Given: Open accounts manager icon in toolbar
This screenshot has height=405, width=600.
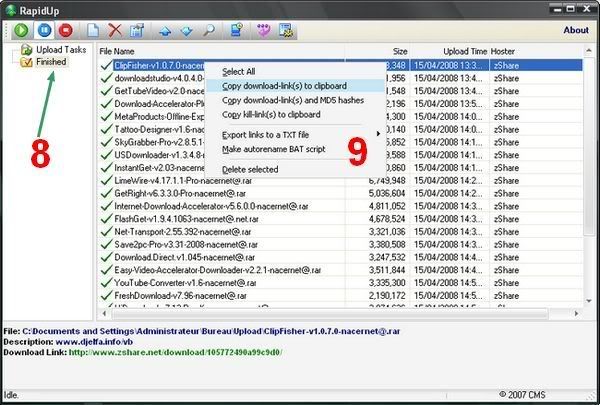Looking at the screenshot, I should 237,30.
